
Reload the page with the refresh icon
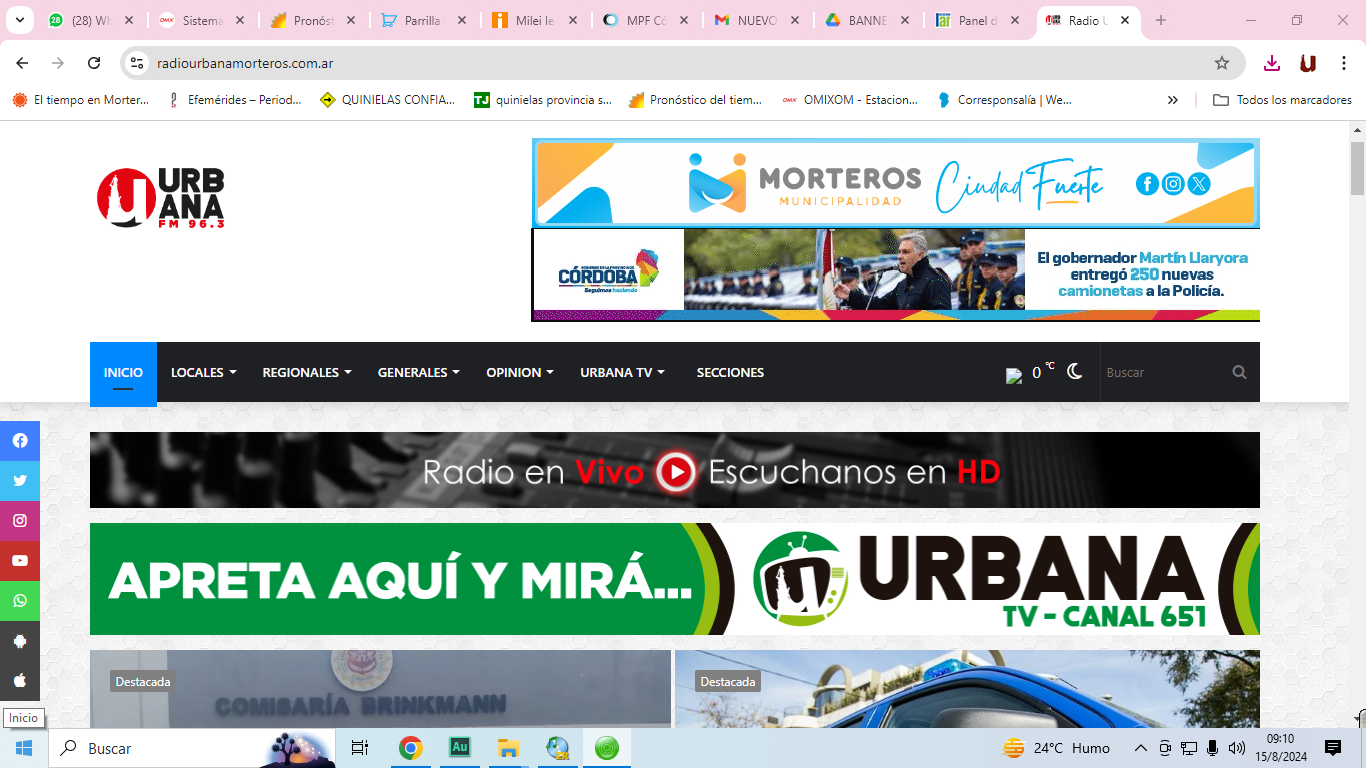tap(94, 63)
